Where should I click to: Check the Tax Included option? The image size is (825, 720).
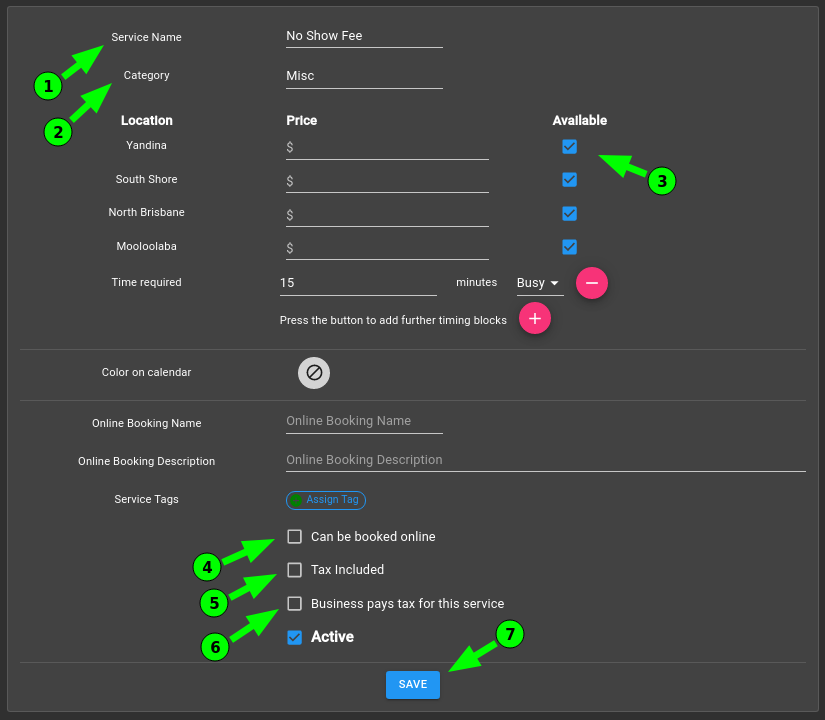[295, 570]
